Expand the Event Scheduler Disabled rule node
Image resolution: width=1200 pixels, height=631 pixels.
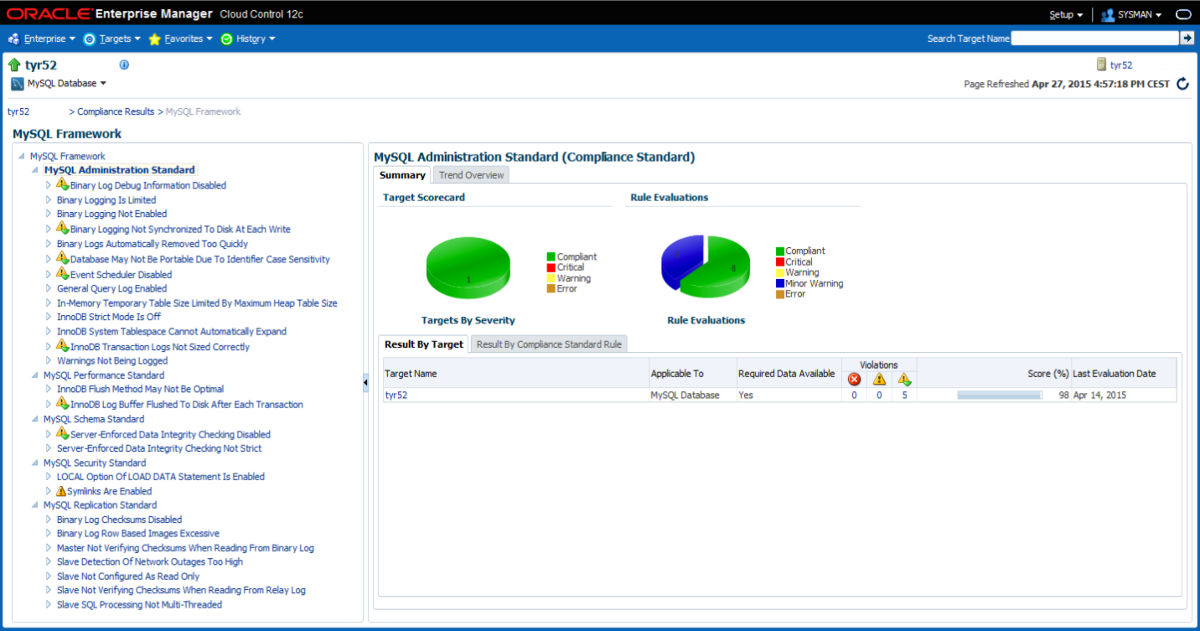pyautogui.click(x=48, y=274)
